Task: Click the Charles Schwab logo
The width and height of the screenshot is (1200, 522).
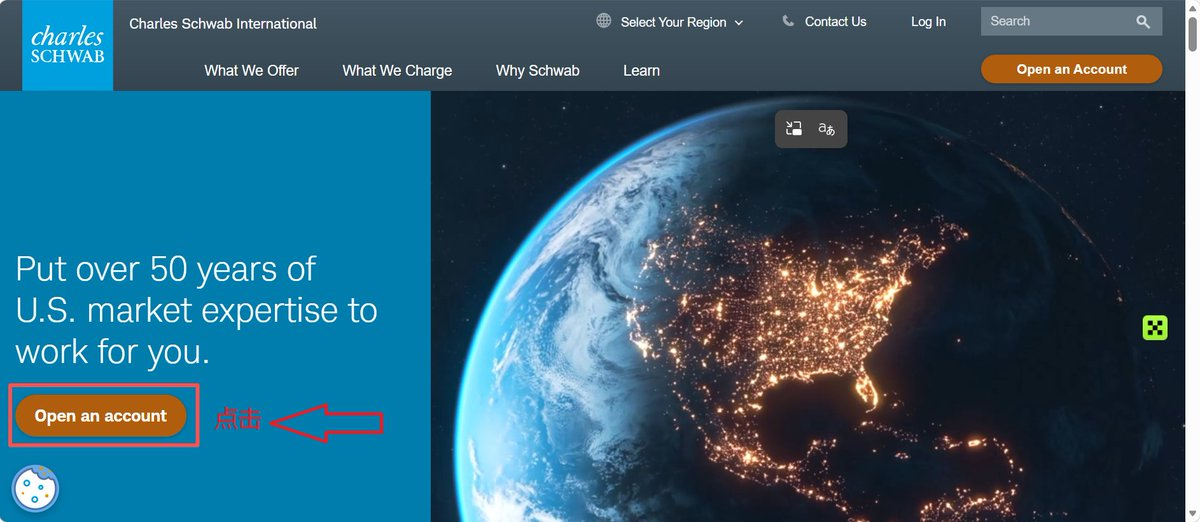Action: point(68,45)
